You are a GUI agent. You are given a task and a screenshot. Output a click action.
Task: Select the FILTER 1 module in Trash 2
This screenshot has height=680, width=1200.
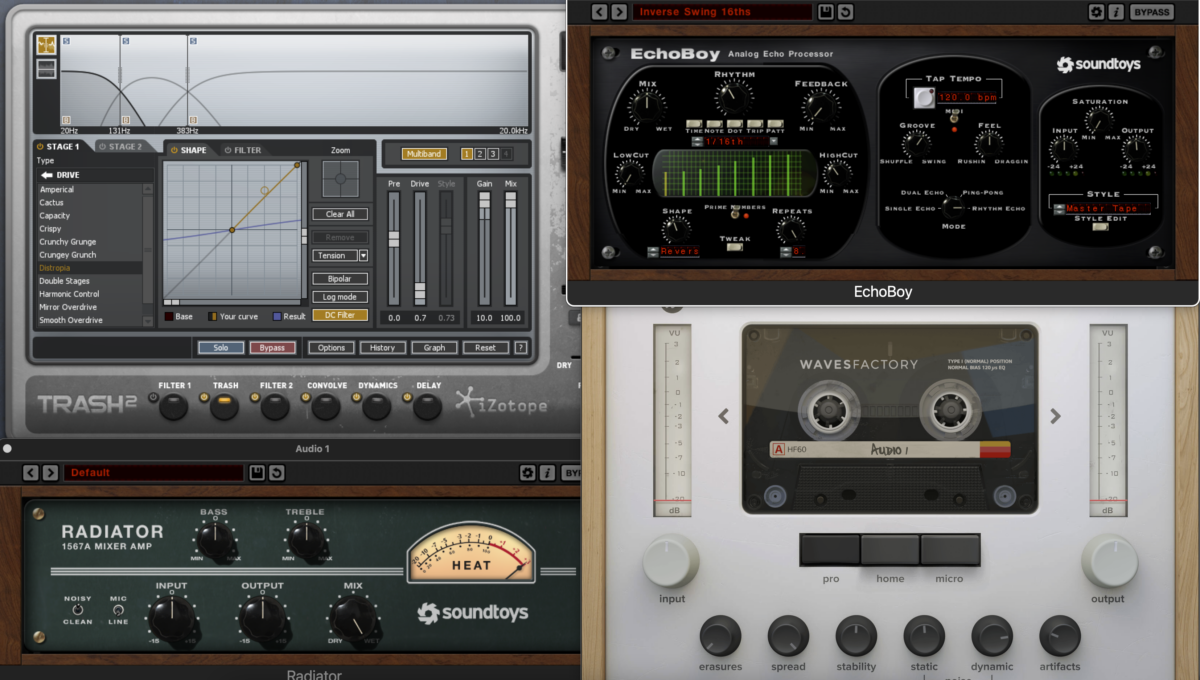point(172,406)
